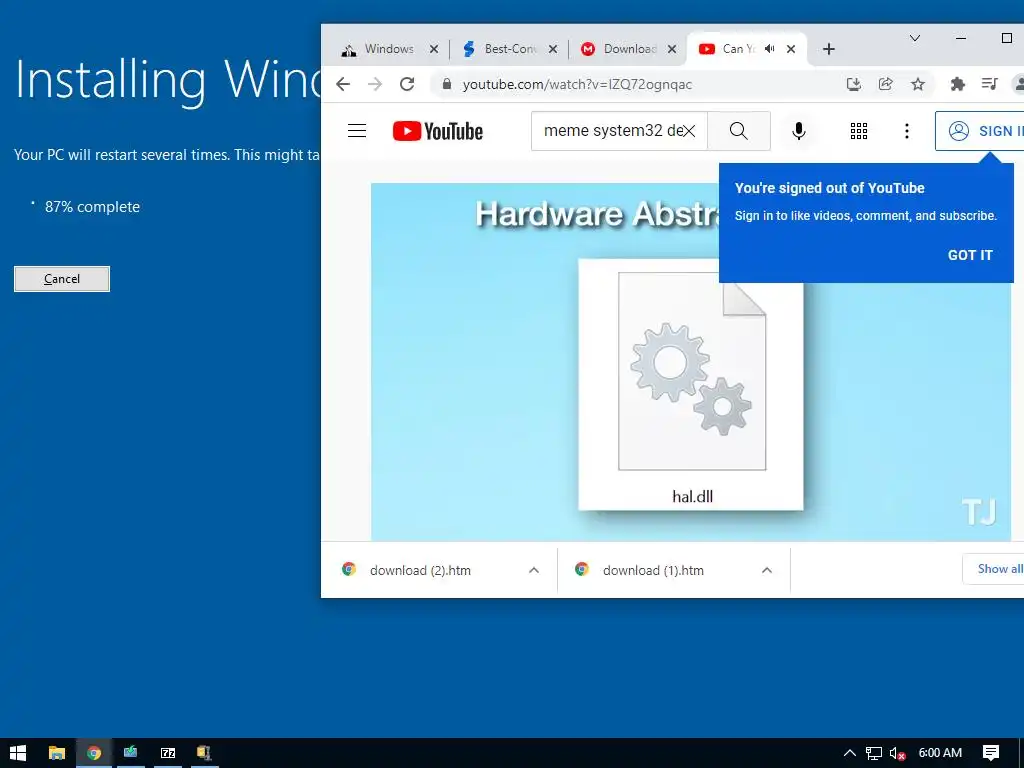
Task: Bookmark this page with the star
Action: [918, 84]
